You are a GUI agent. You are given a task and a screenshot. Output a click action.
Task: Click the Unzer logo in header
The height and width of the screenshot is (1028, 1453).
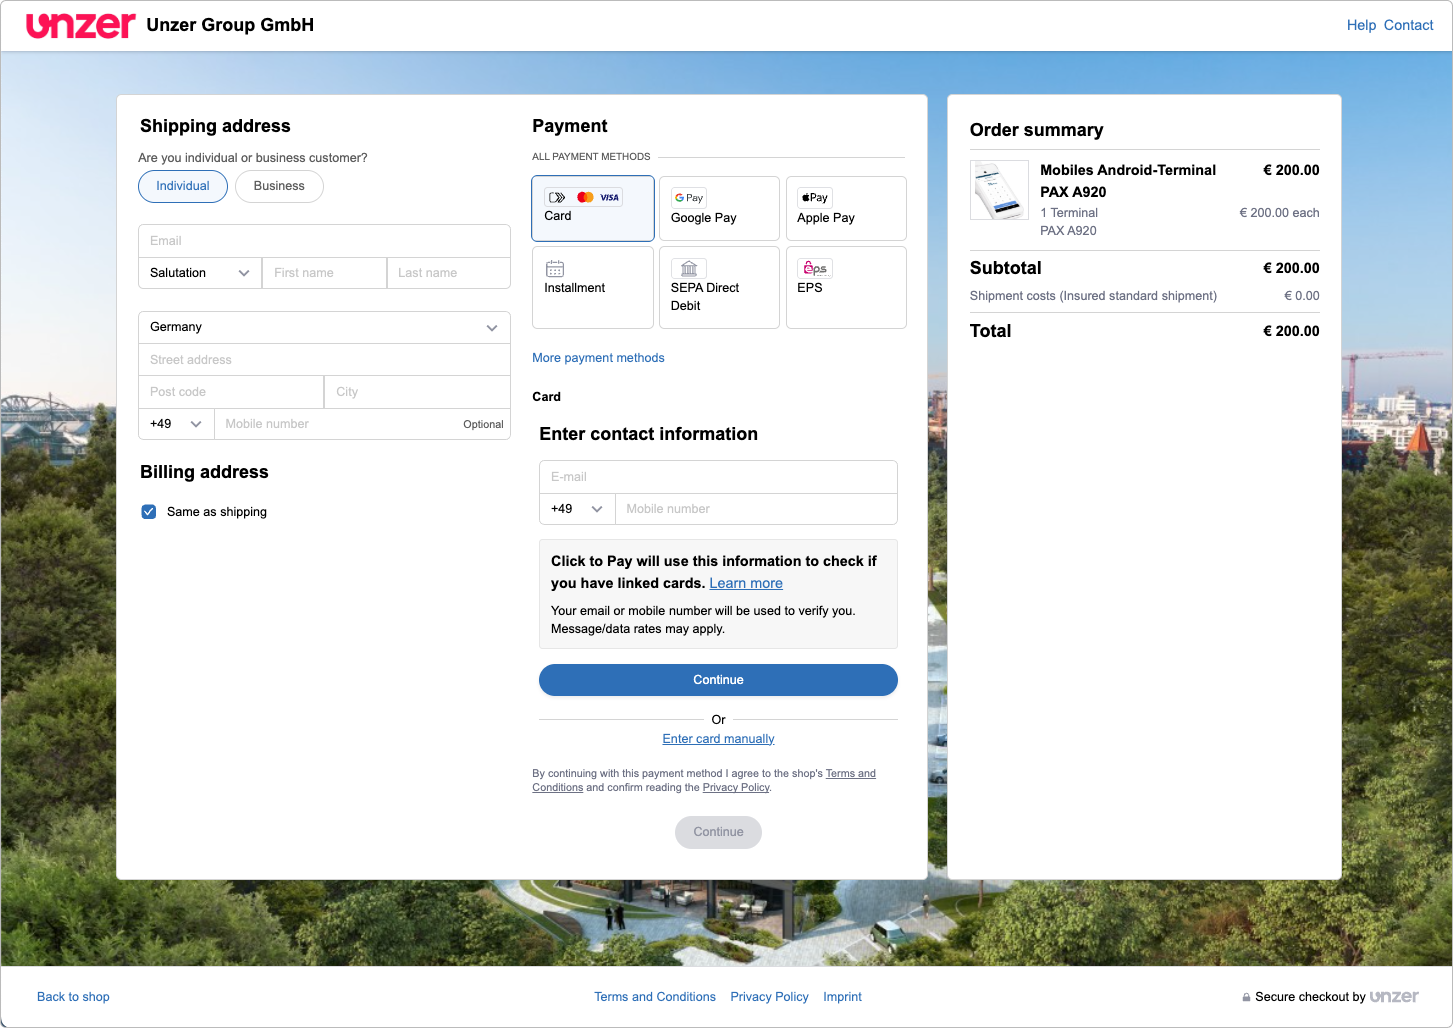pyautogui.click(x=80, y=25)
